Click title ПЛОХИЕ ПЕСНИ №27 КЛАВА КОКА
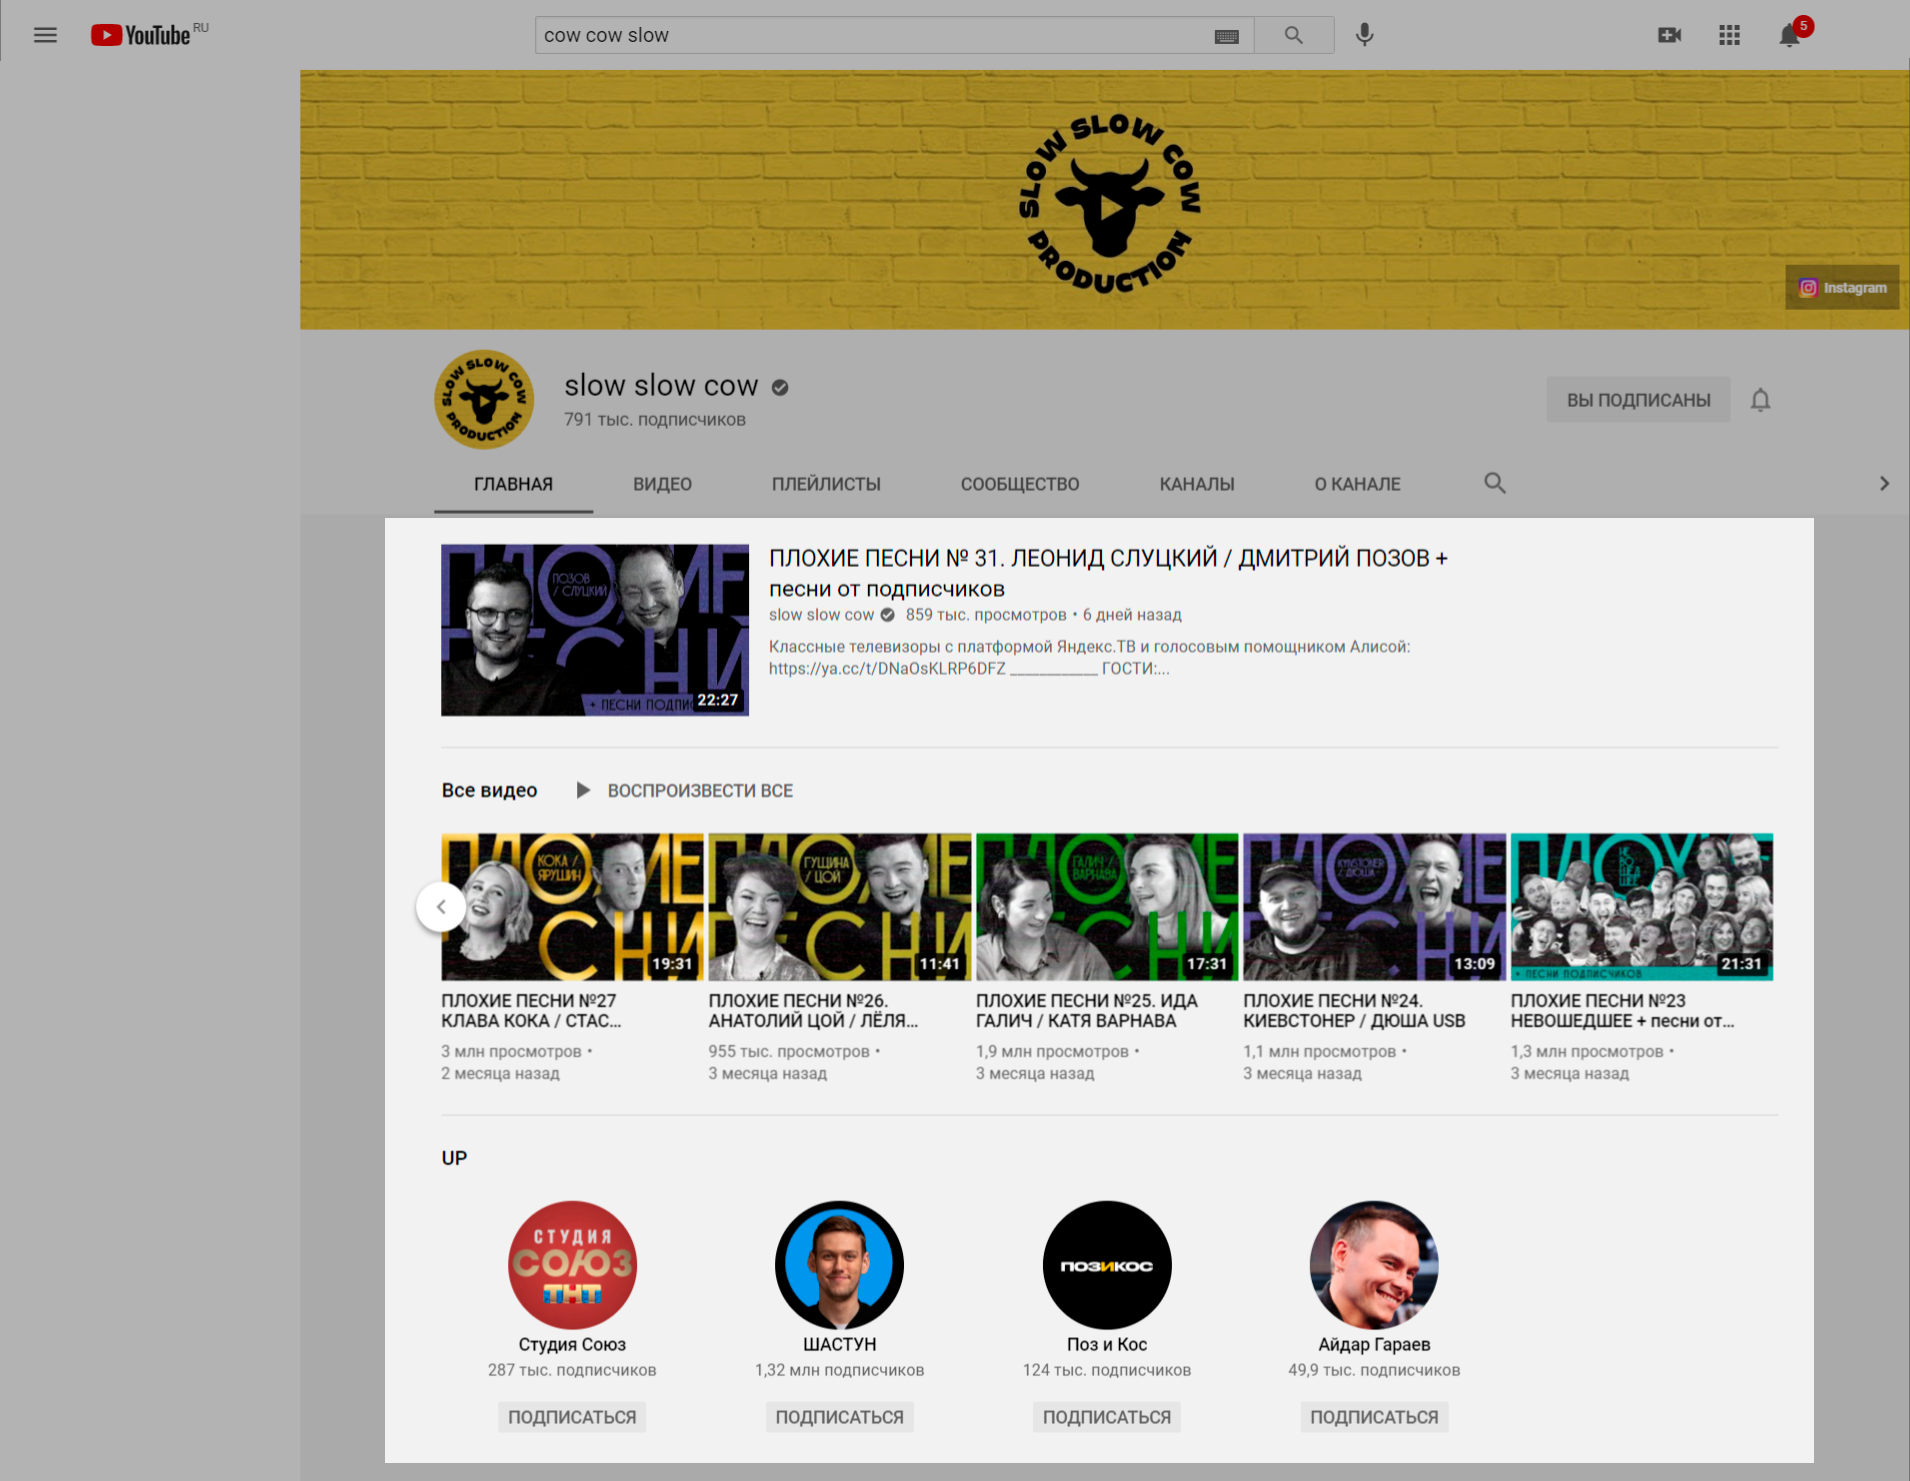 click(x=531, y=1010)
